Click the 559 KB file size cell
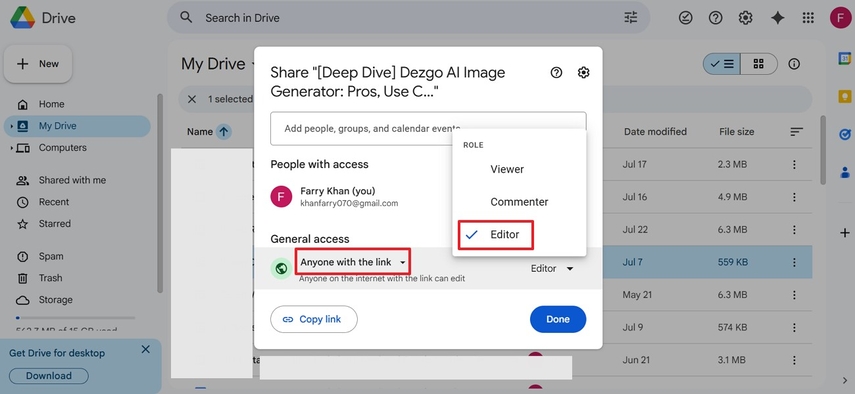Viewport: 855px width, 394px height. click(x=733, y=262)
